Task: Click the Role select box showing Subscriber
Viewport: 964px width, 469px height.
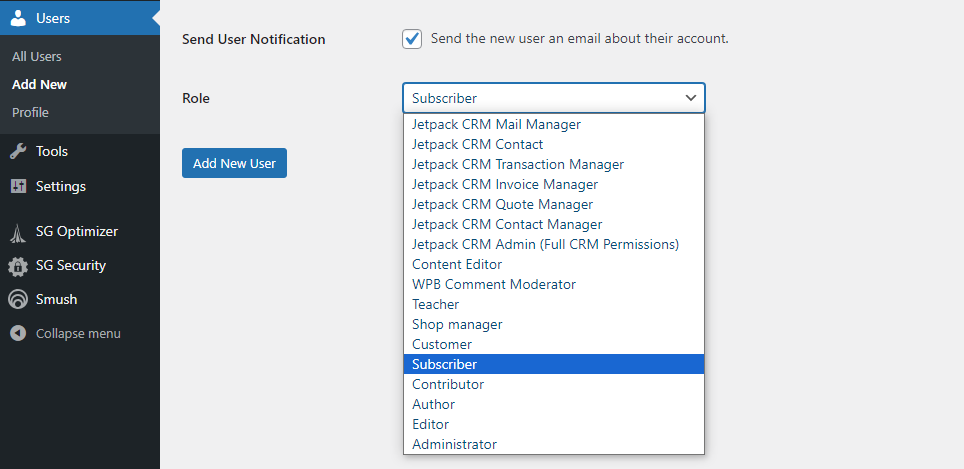Action: pos(554,98)
